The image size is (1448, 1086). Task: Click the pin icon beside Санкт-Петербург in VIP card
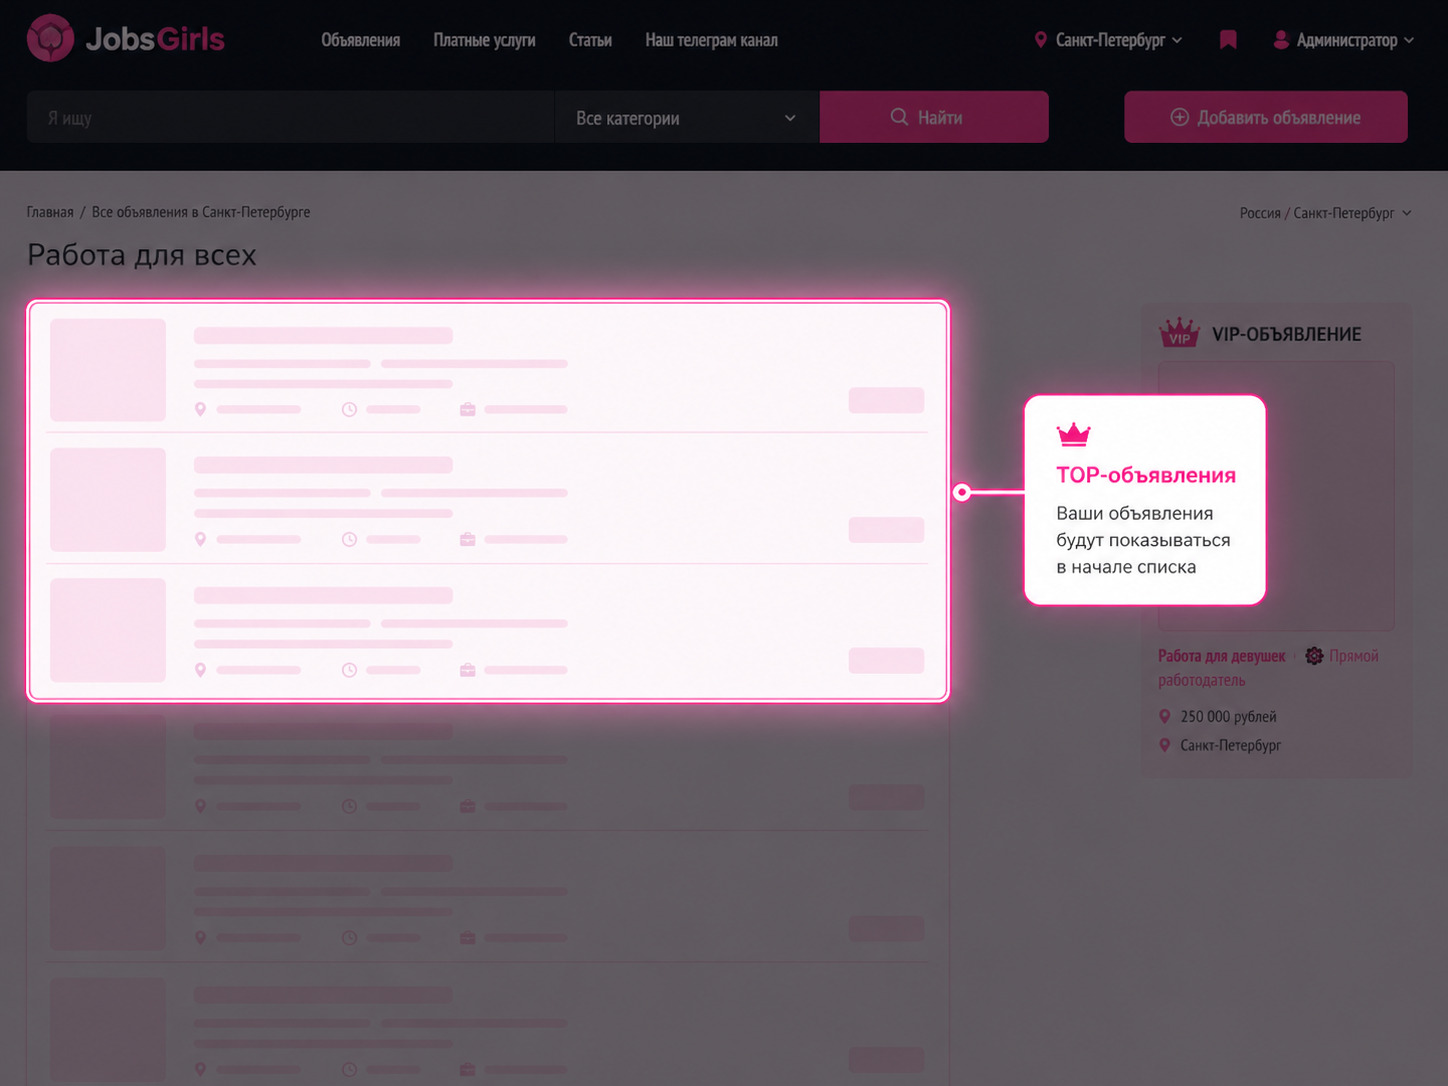pyautogui.click(x=1164, y=745)
